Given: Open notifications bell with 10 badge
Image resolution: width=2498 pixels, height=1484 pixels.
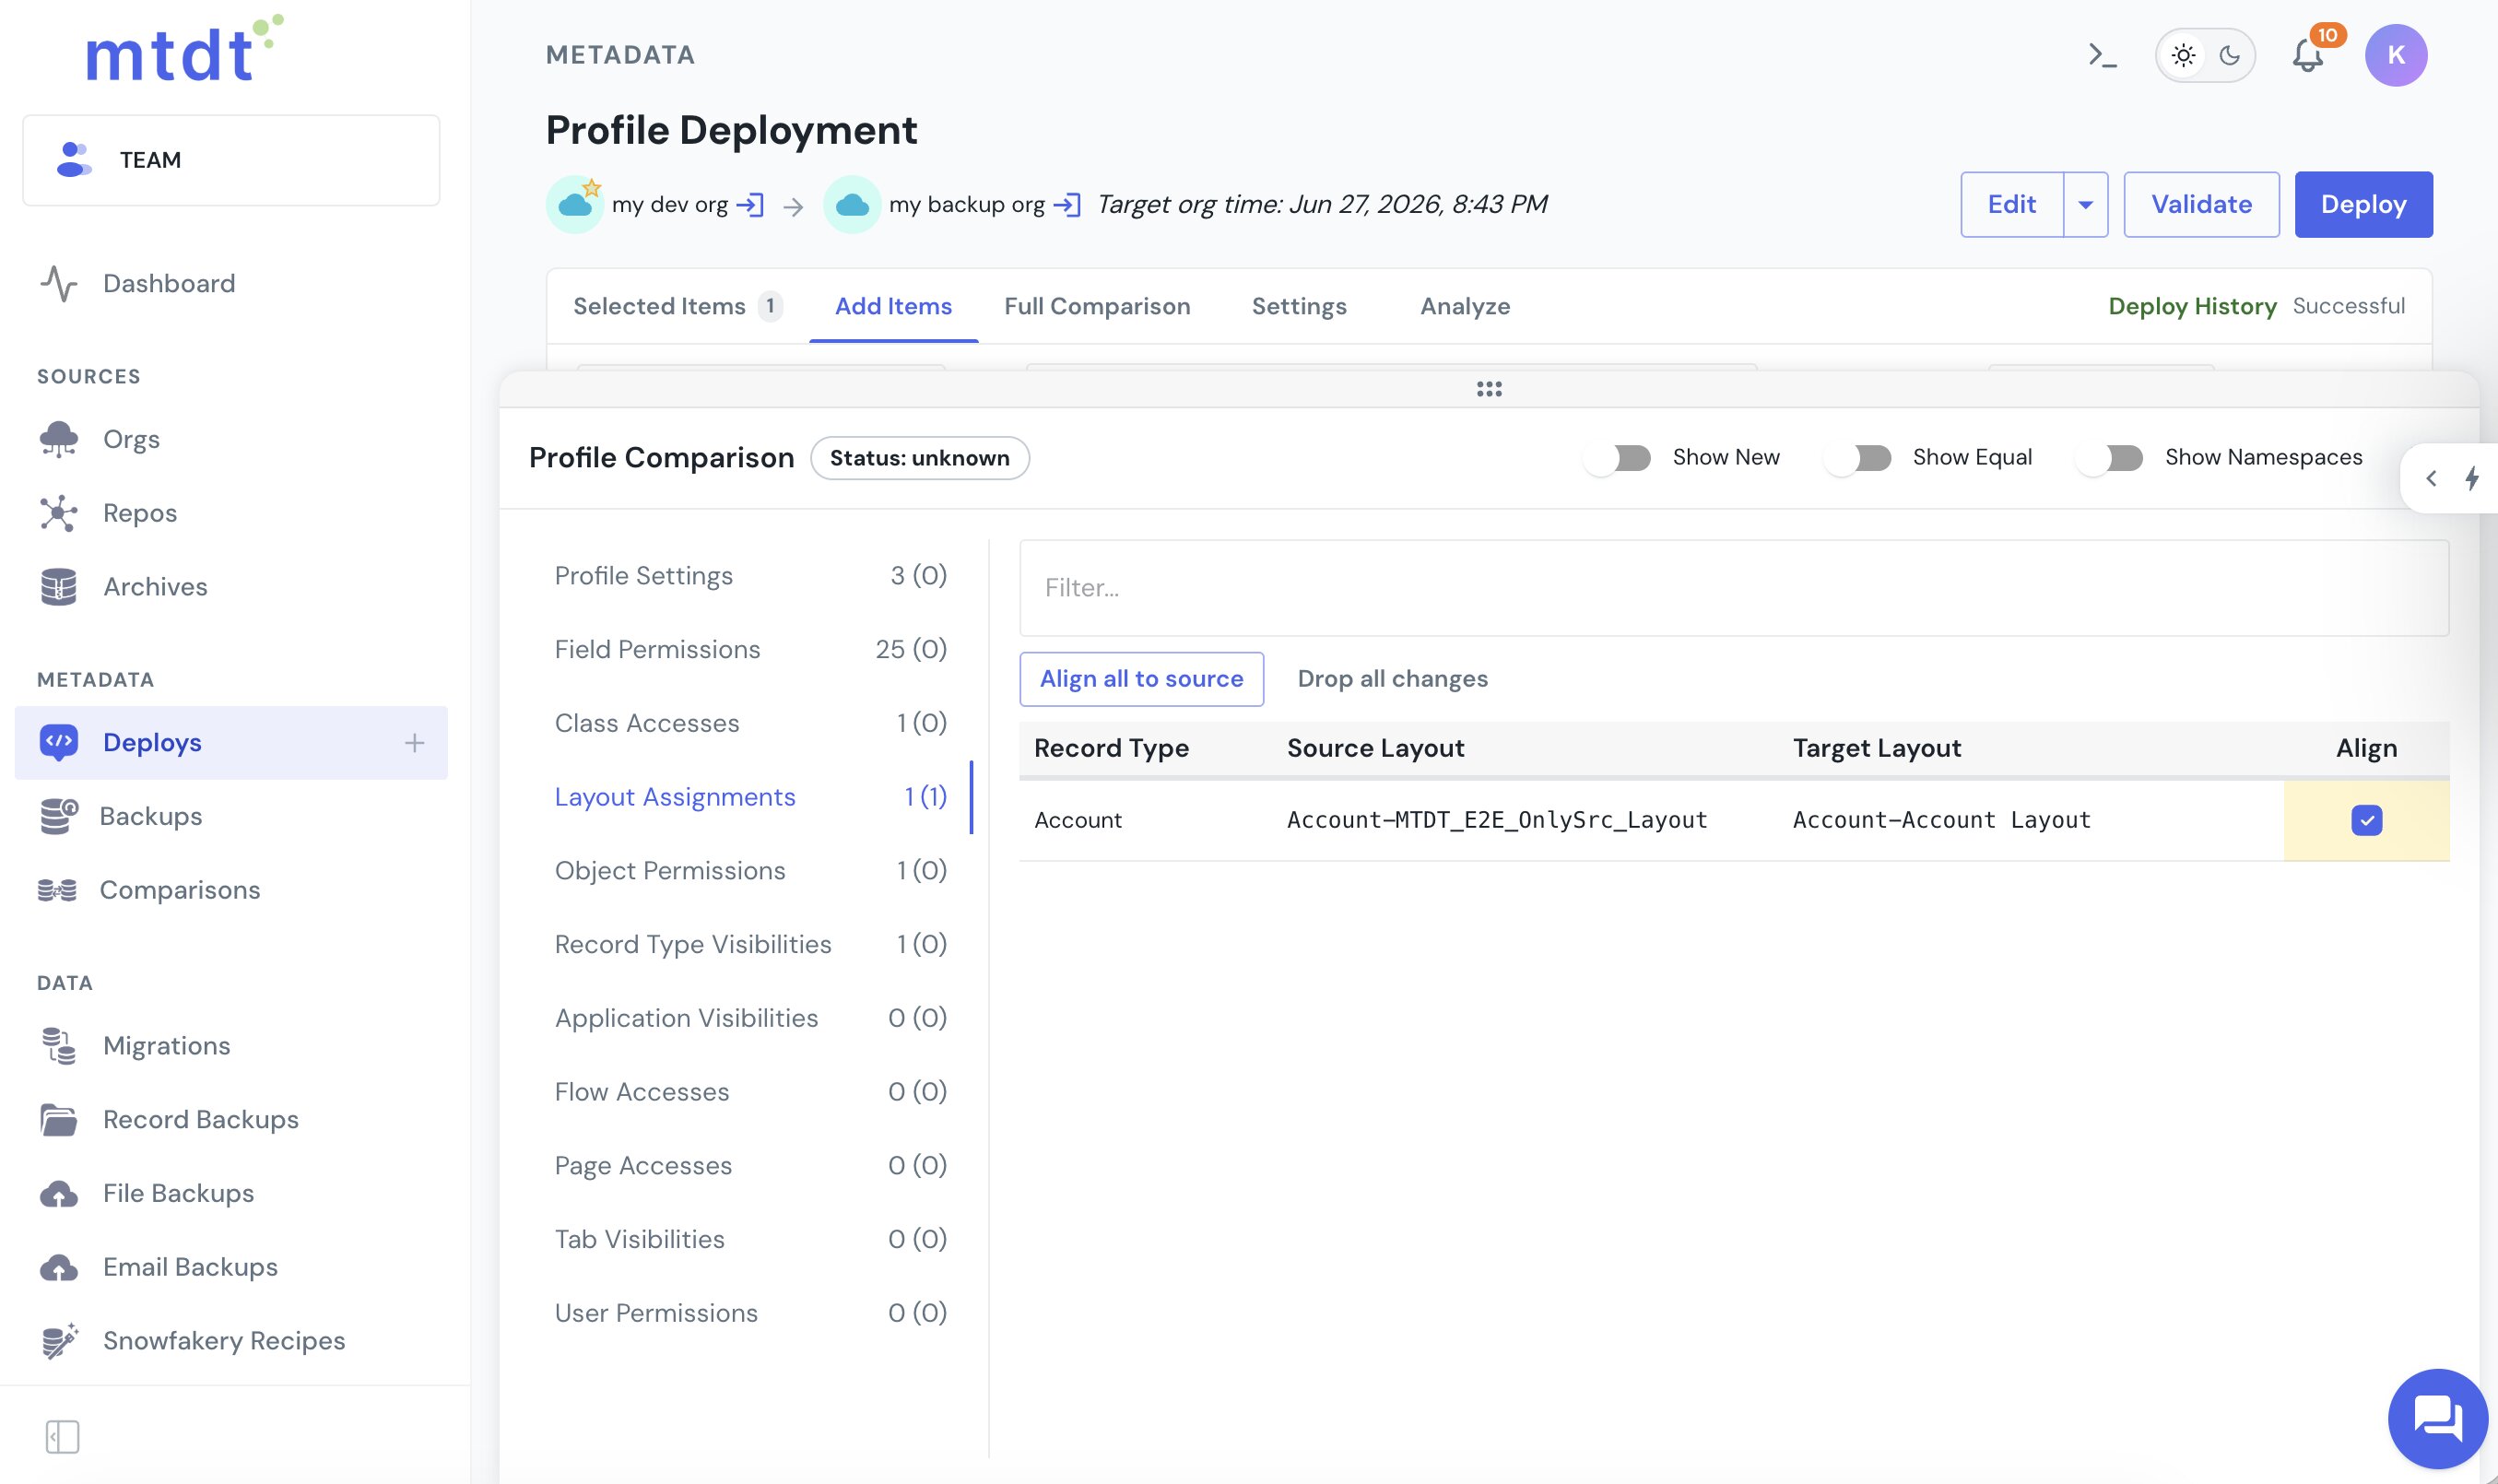Looking at the screenshot, I should (2309, 55).
